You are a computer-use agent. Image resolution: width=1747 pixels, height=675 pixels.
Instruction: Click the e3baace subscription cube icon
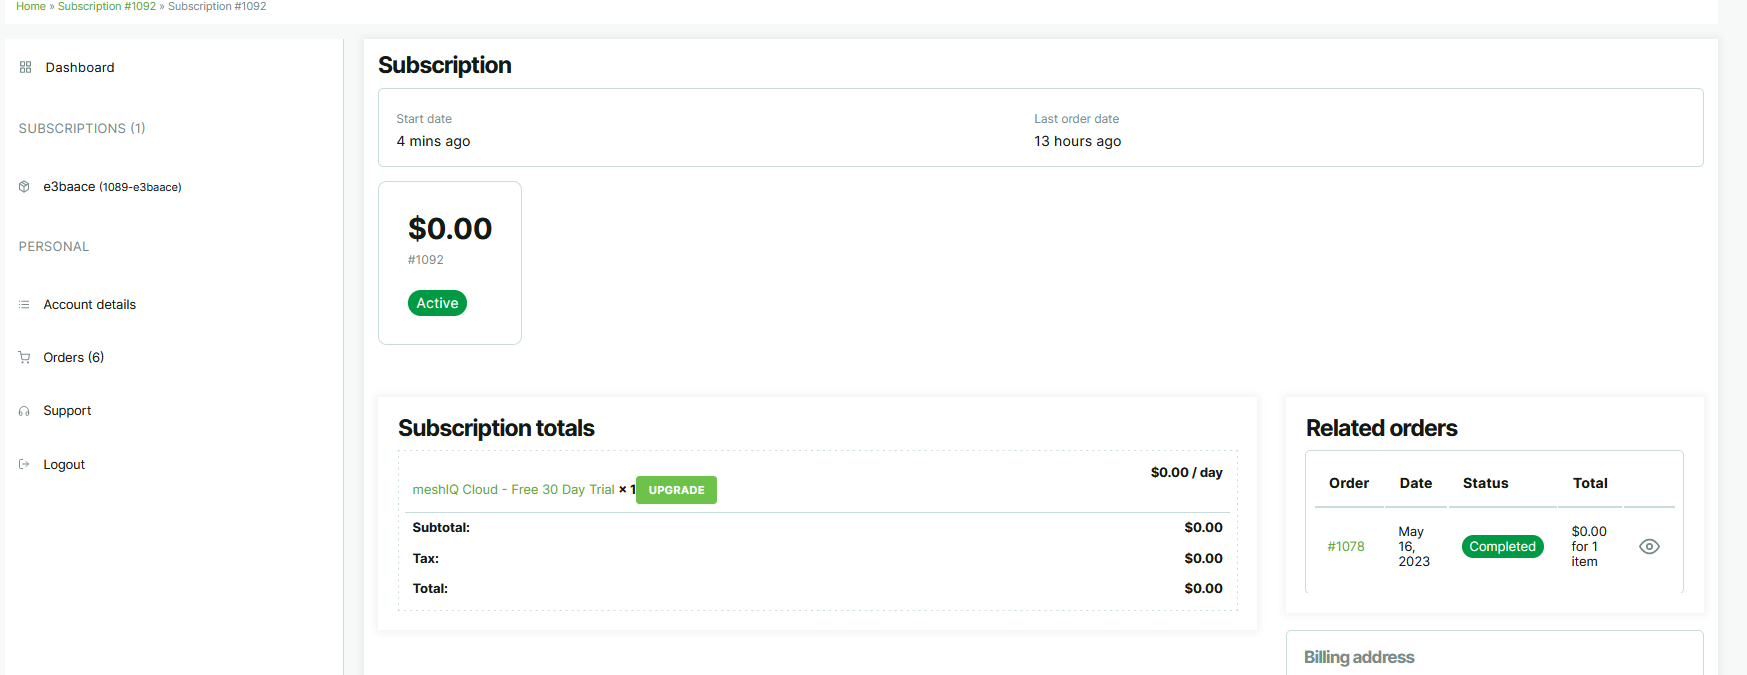(x=24, y=187)
